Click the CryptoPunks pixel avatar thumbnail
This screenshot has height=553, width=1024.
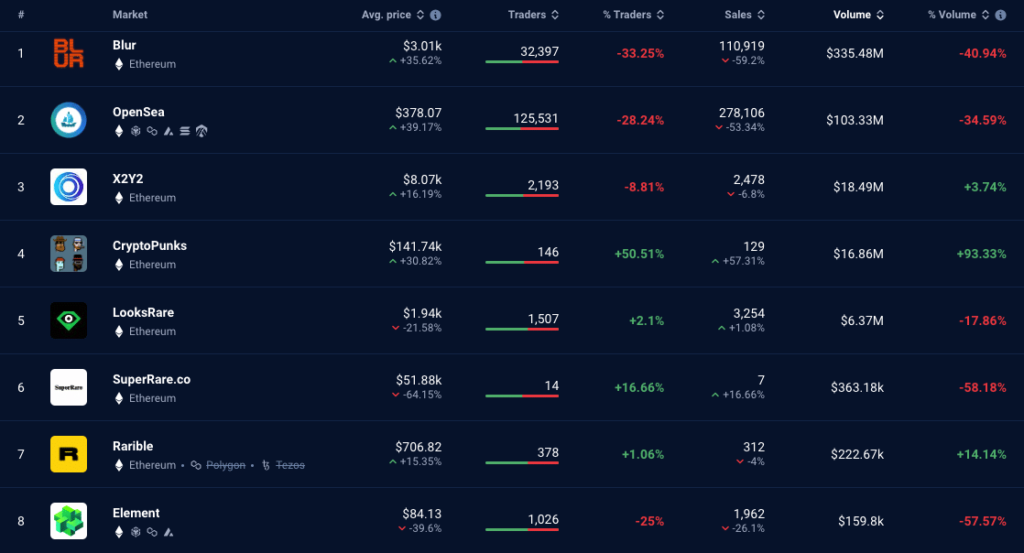[x=68, y=254]
